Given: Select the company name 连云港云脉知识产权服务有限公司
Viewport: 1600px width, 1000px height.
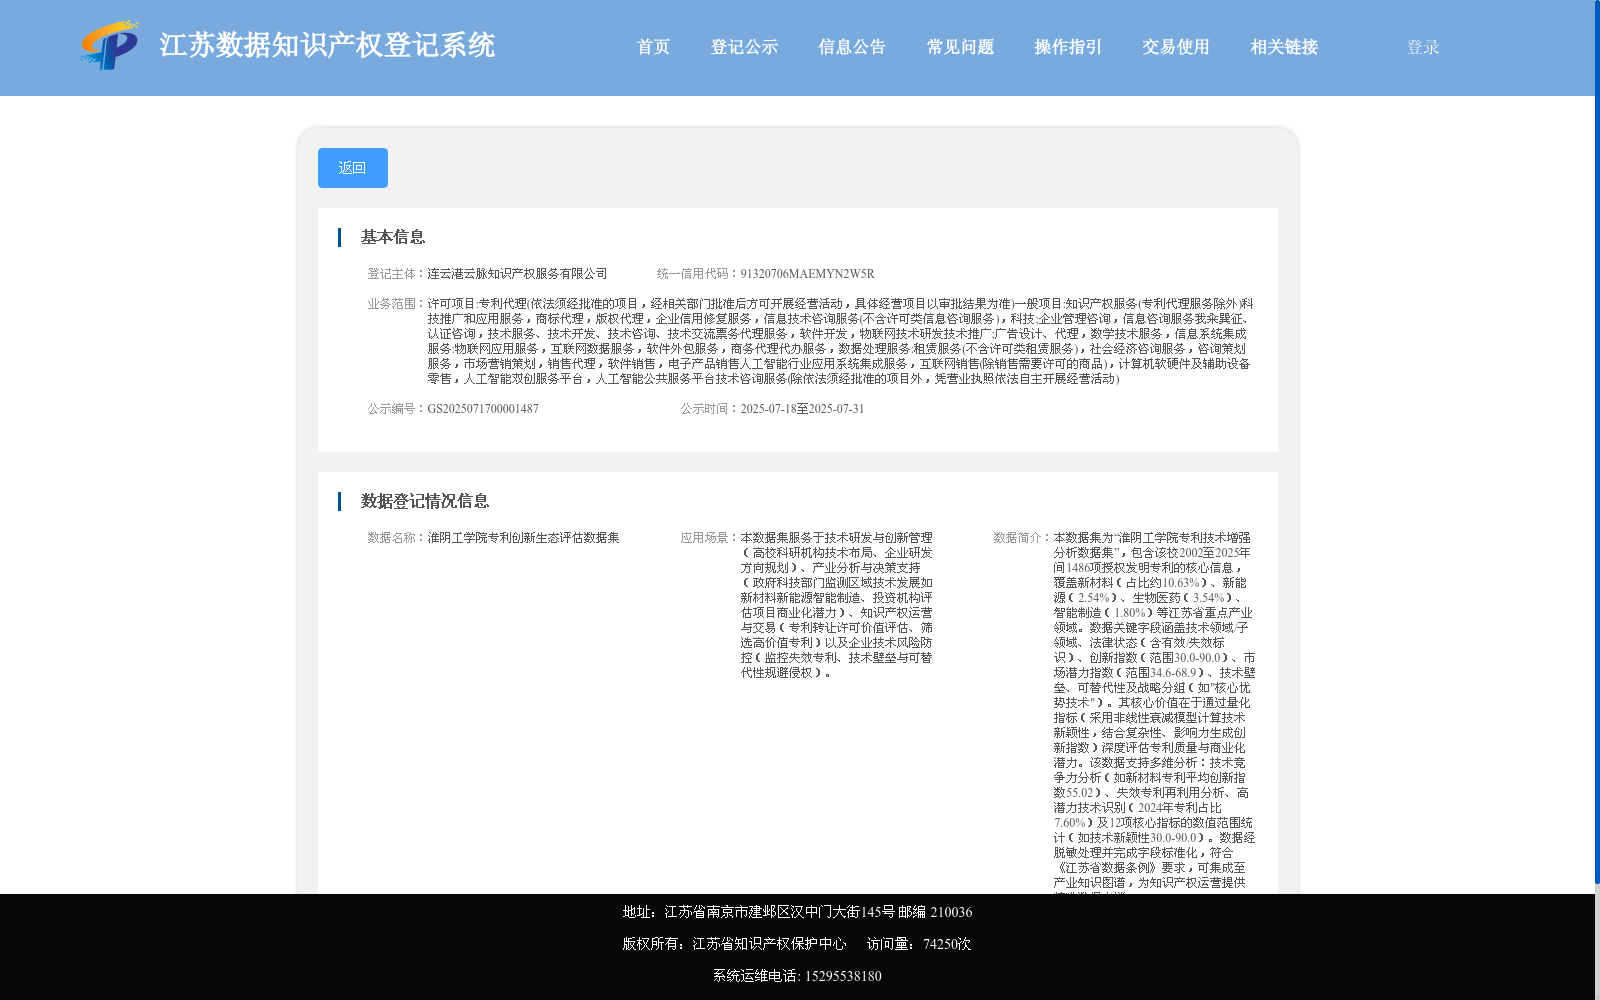Looking at the screenshot, I should [517, 274].
